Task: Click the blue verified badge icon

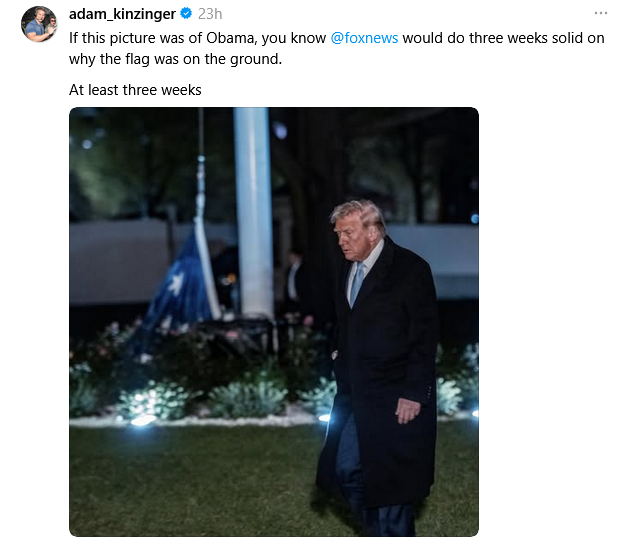Action: point(186,13)
